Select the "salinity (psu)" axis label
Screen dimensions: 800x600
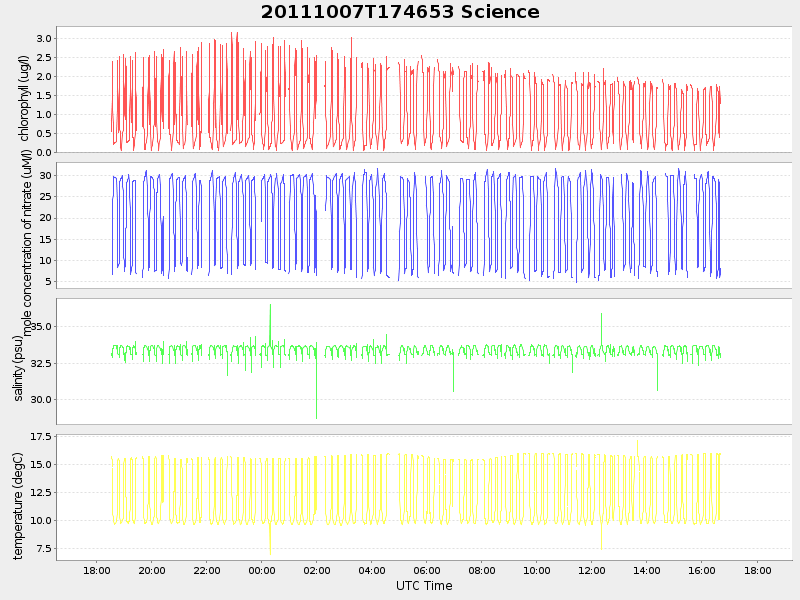tap(18, 368)
